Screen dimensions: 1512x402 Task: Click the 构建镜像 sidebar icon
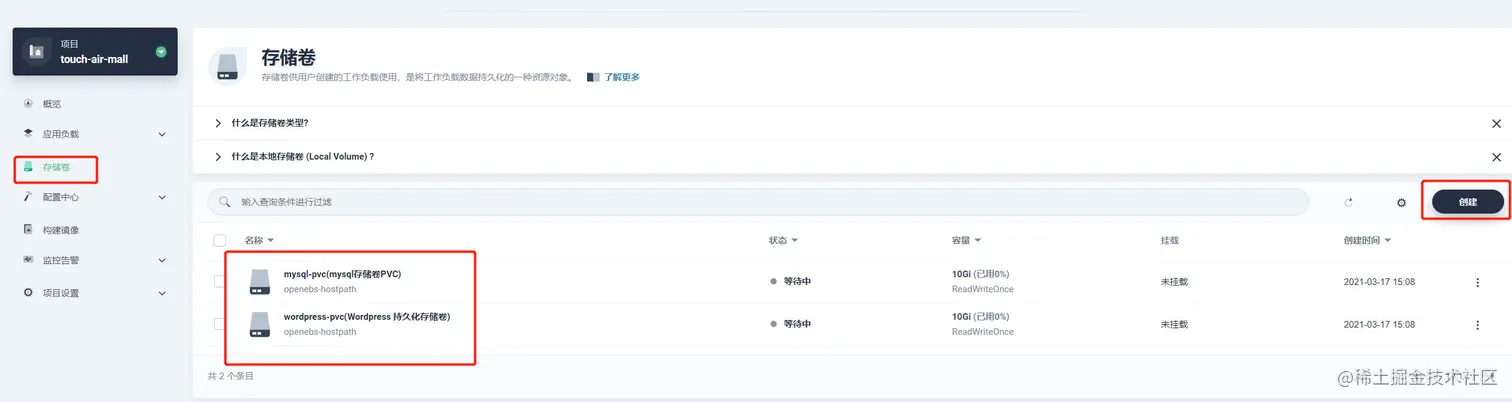click(x=28, y=229)
